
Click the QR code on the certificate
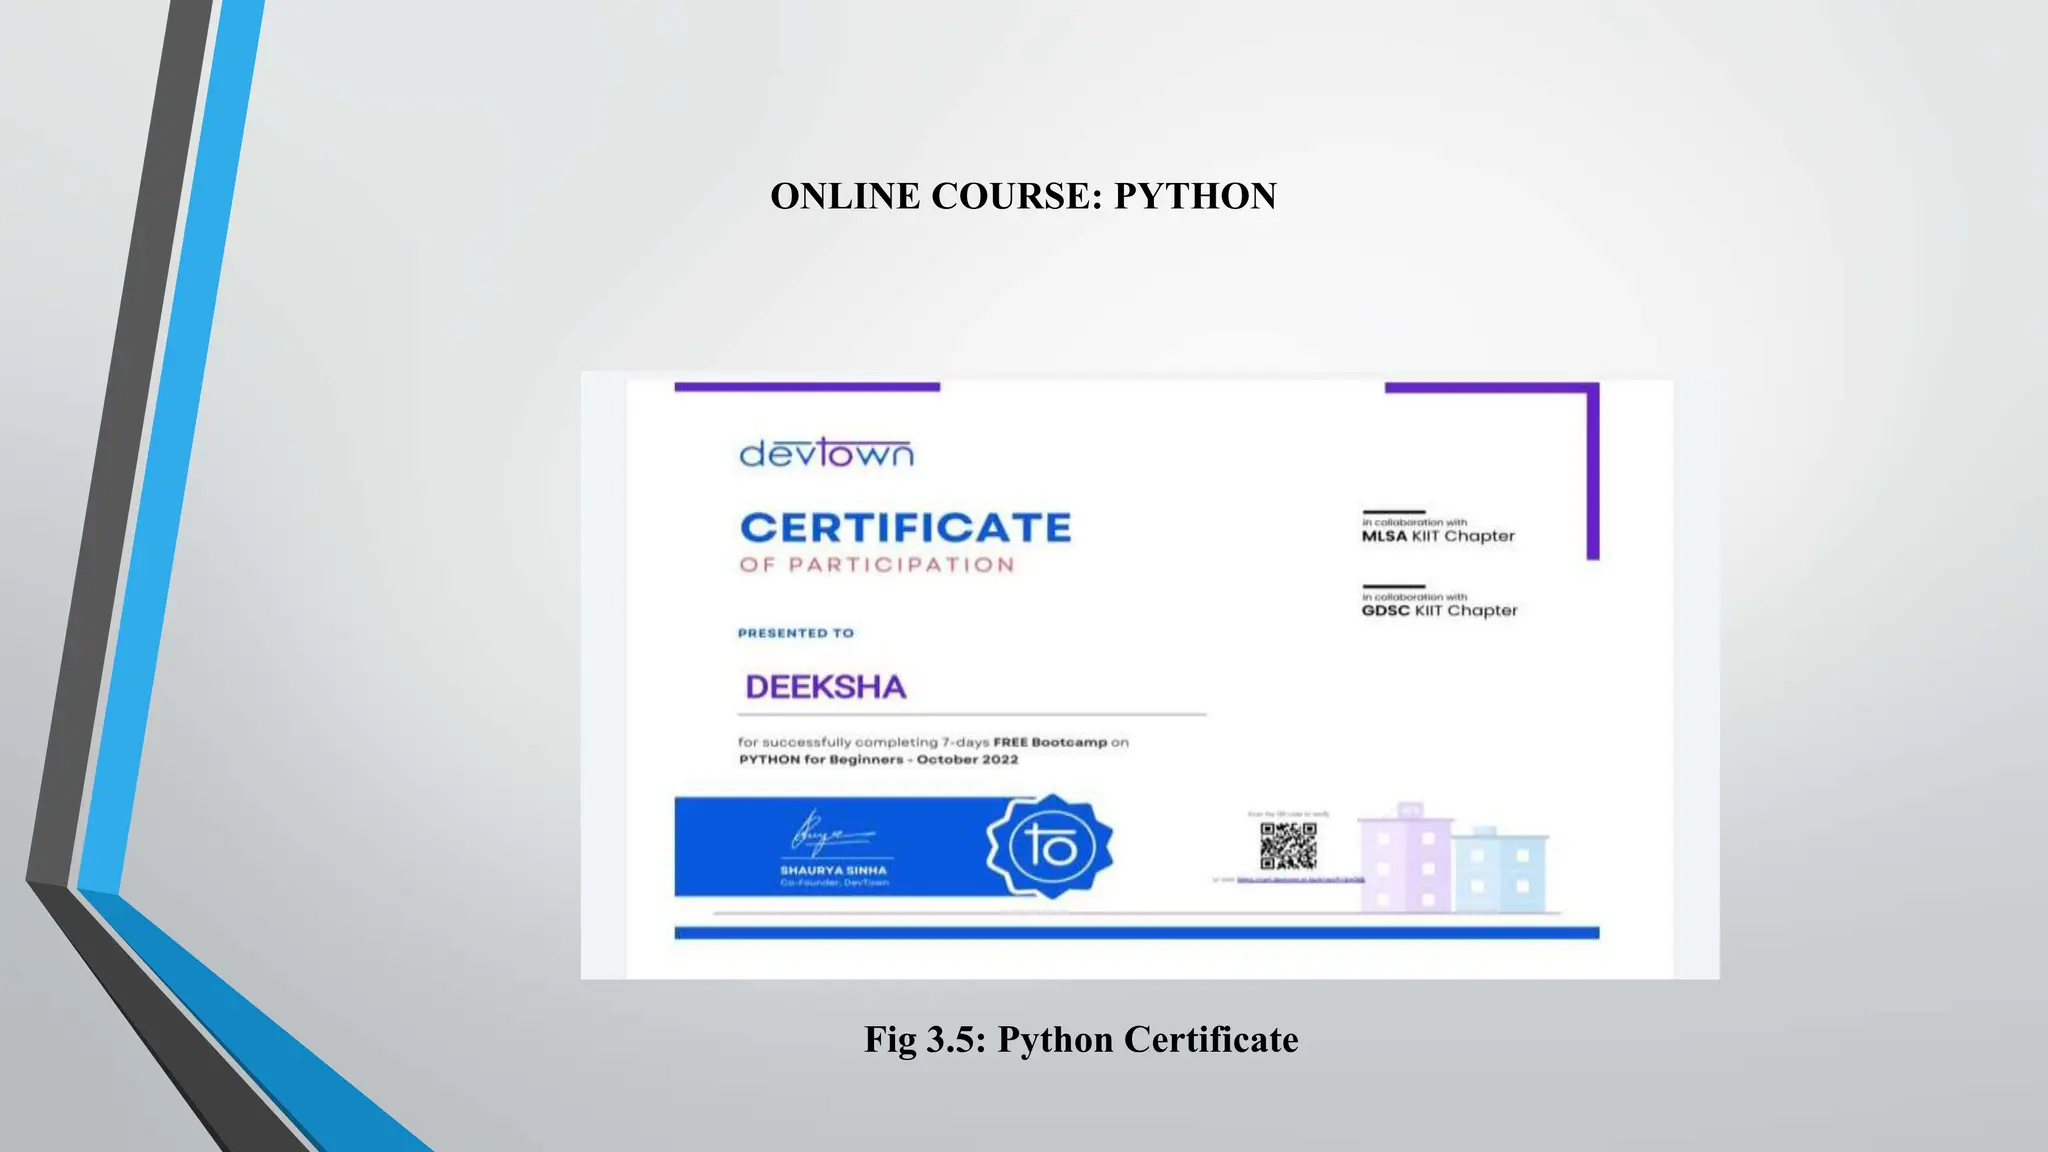1288,847
